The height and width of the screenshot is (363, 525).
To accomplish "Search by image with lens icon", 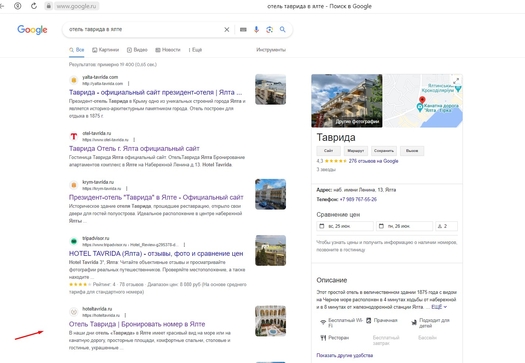I will tap(270, 29).
